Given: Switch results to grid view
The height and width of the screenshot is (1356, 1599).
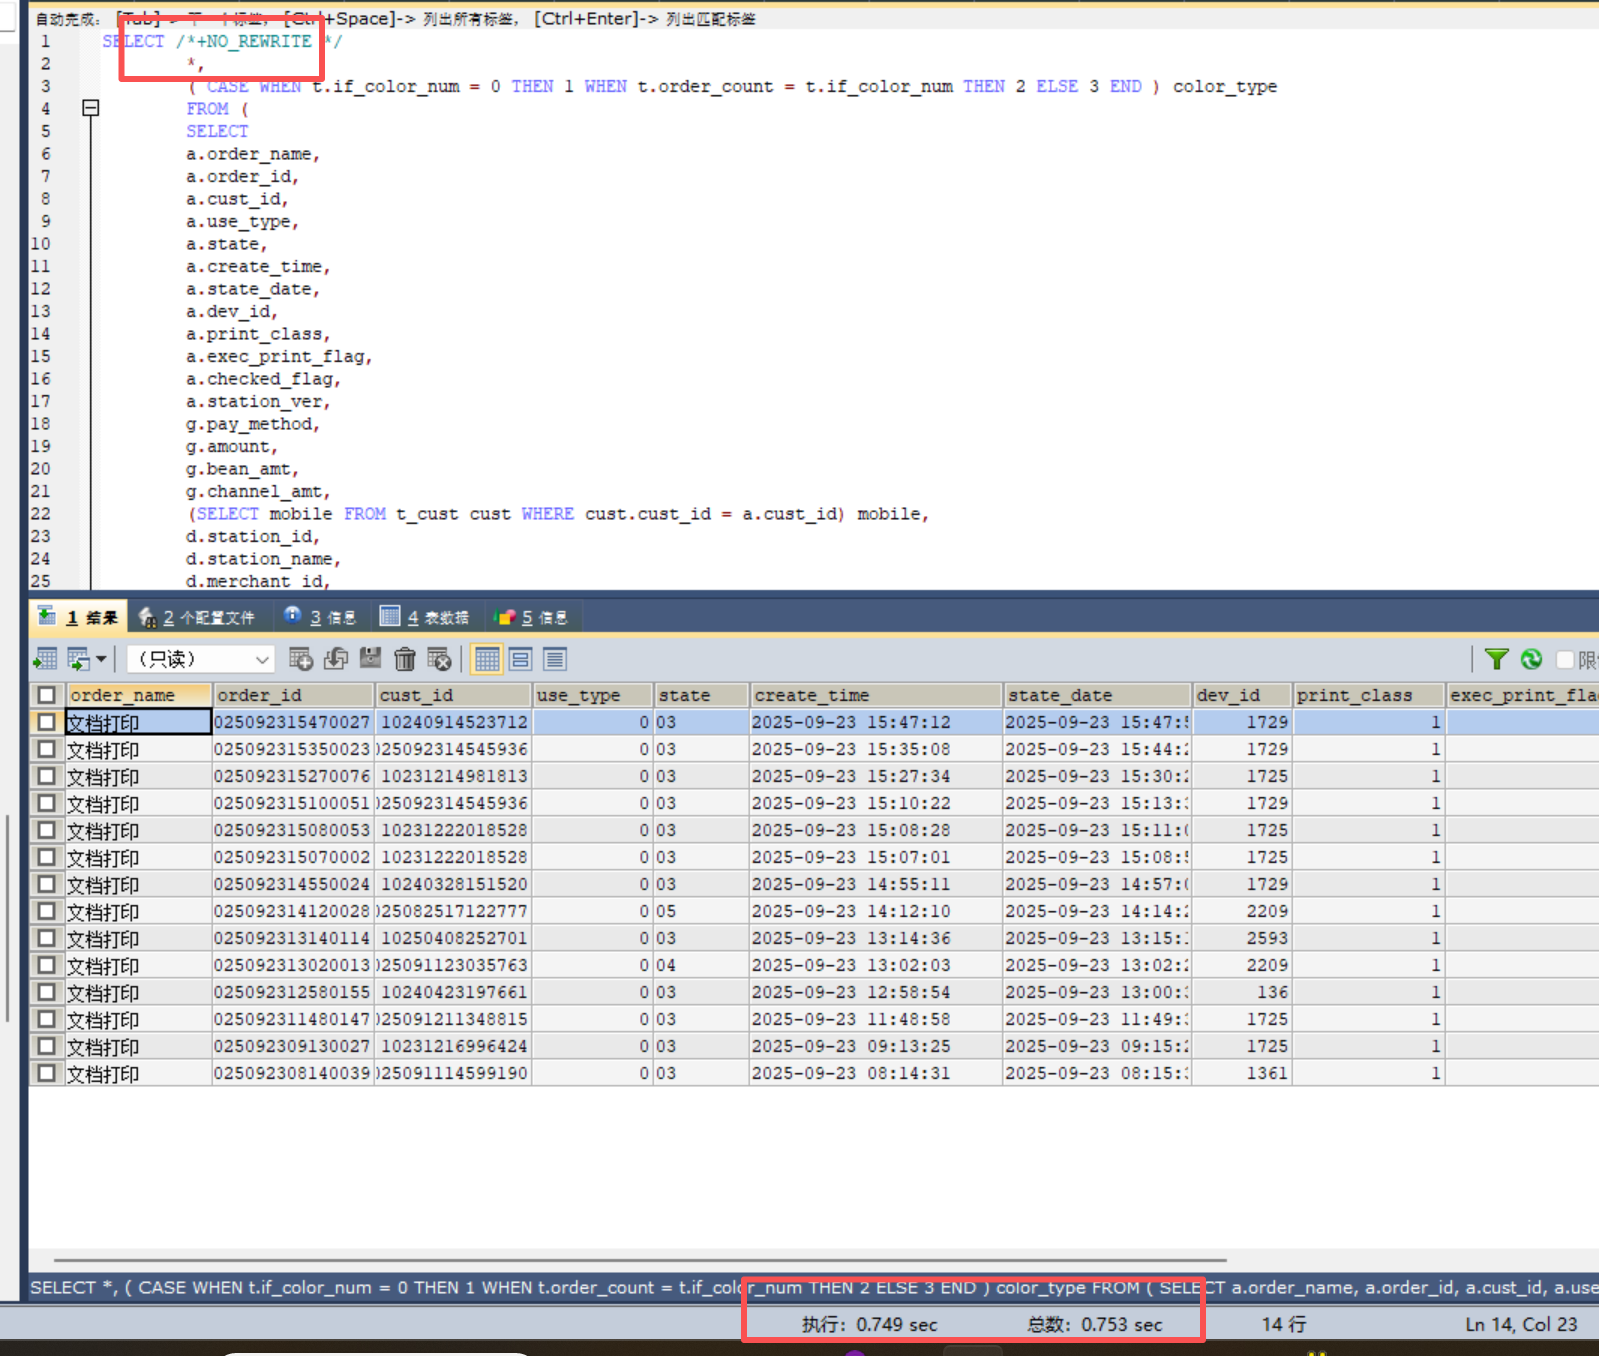Looking at the screenshot, I should [x=487, y=659].
